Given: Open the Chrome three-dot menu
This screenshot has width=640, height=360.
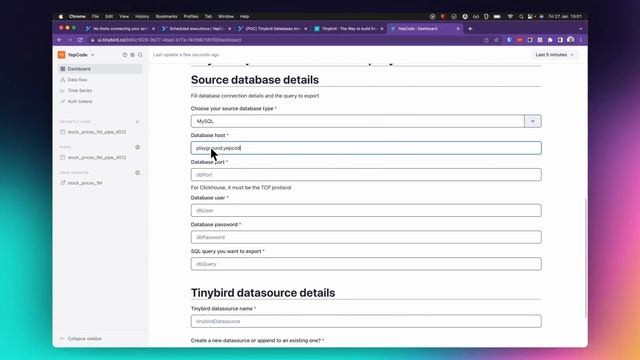Looking at the screenshot, I should tap(580, 40).
